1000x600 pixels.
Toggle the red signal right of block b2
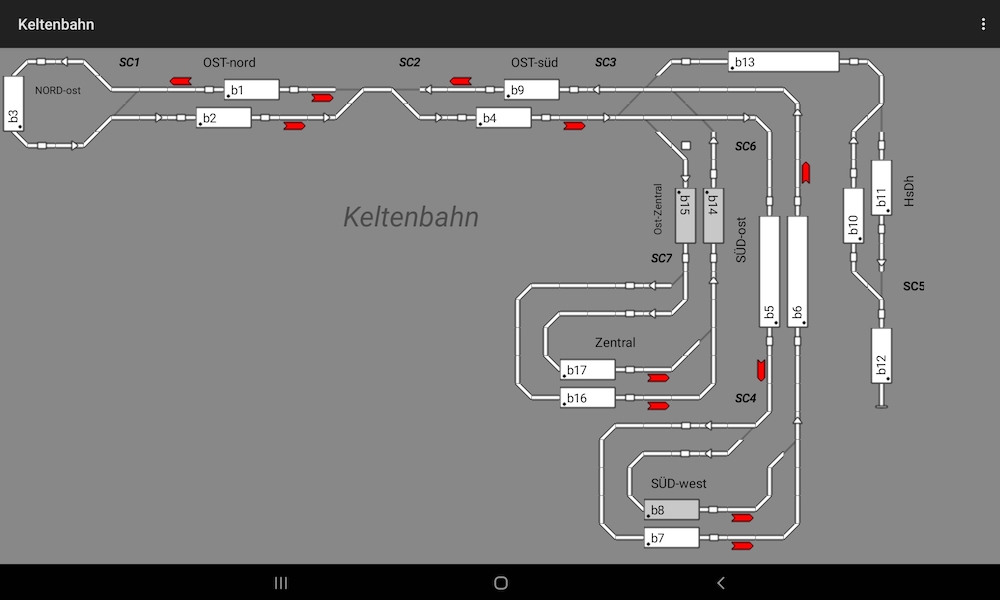point(294,126)
